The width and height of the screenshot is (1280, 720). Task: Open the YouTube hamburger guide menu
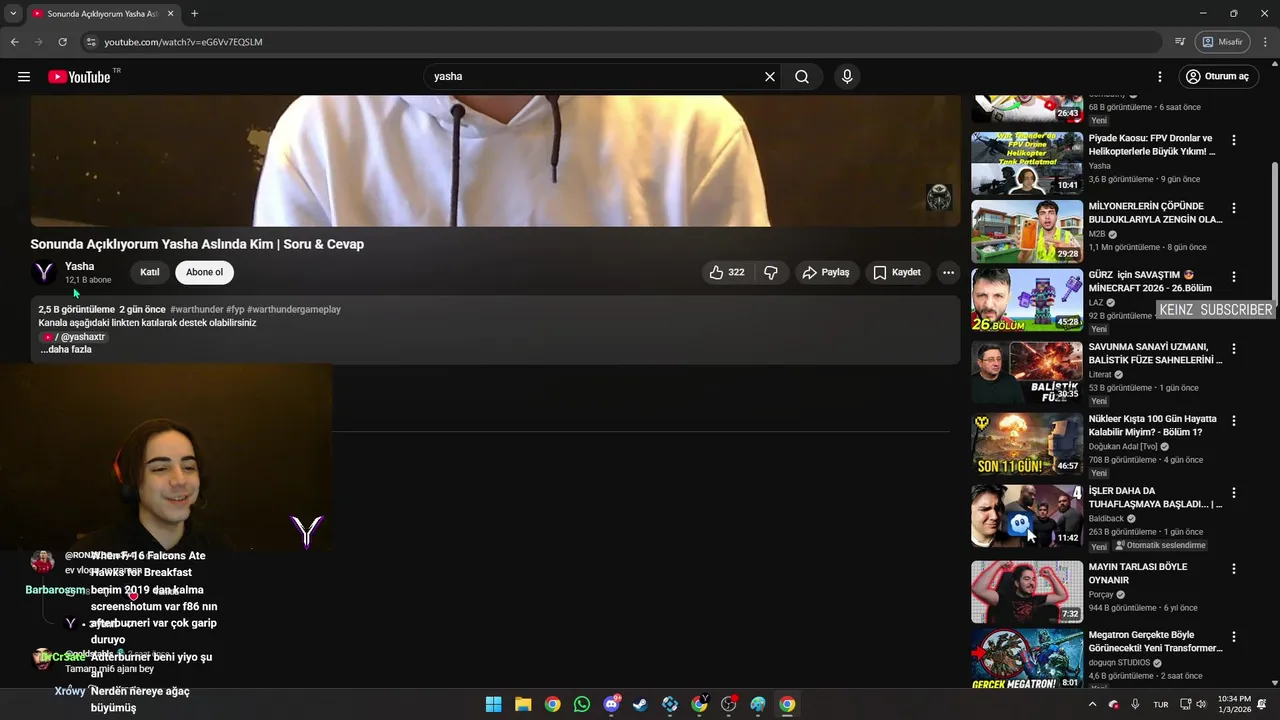pos(24,77)
